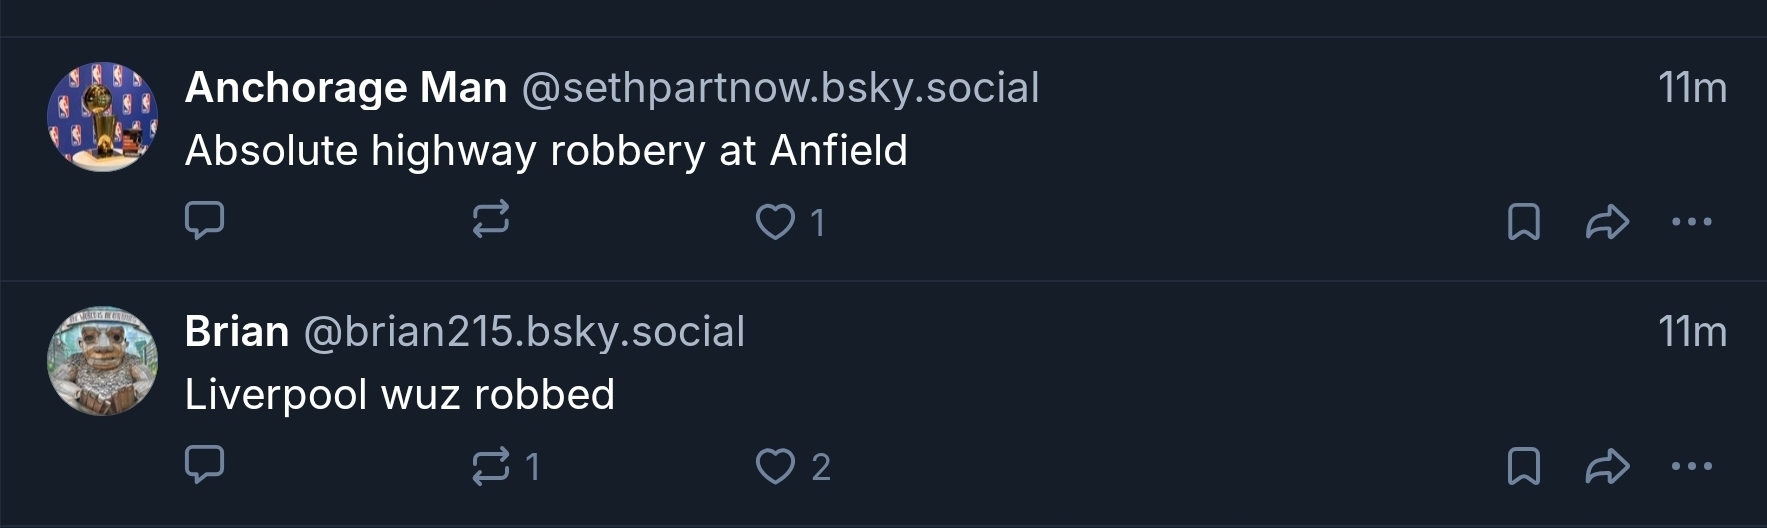Open the @sethpartnow.bsky.social handle
Viewport: 1767px width, 528px height.
(780, 88)
